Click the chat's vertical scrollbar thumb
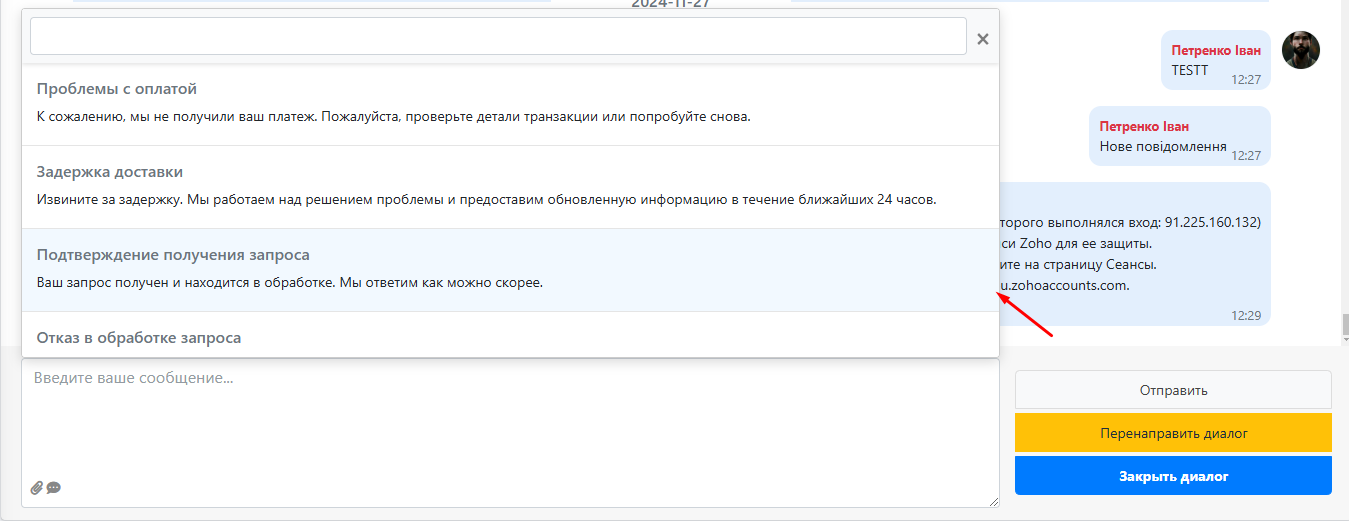The image size is (1349, 521). point(1344,325)
